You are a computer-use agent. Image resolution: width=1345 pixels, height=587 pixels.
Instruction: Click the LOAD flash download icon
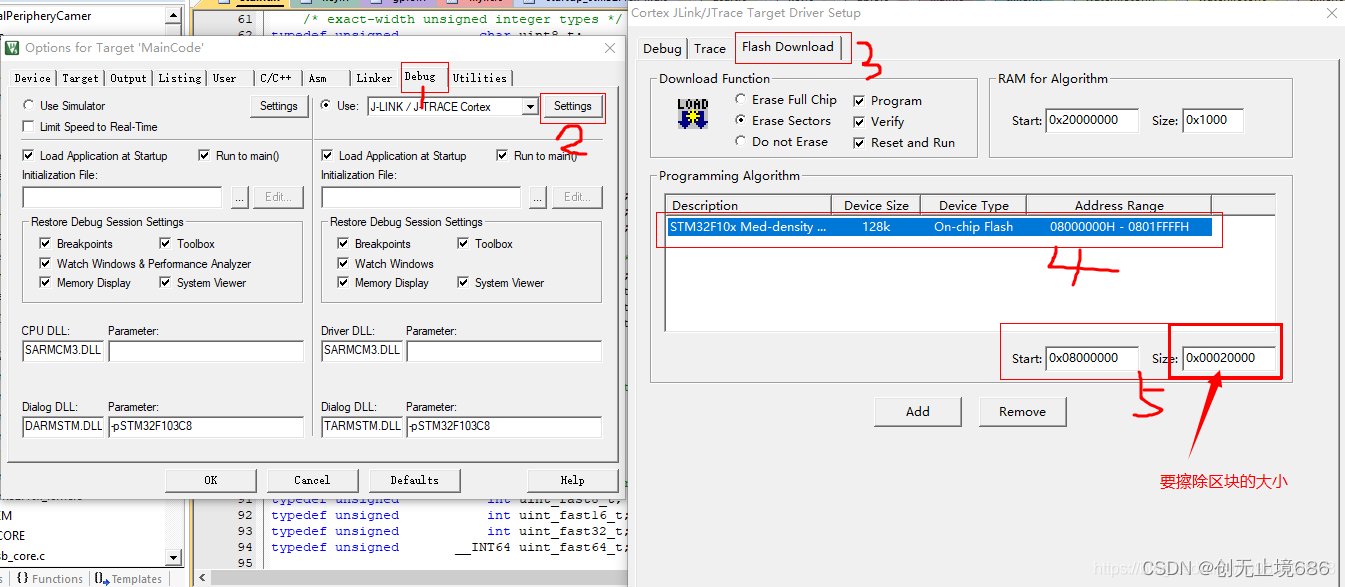[692, 111]
